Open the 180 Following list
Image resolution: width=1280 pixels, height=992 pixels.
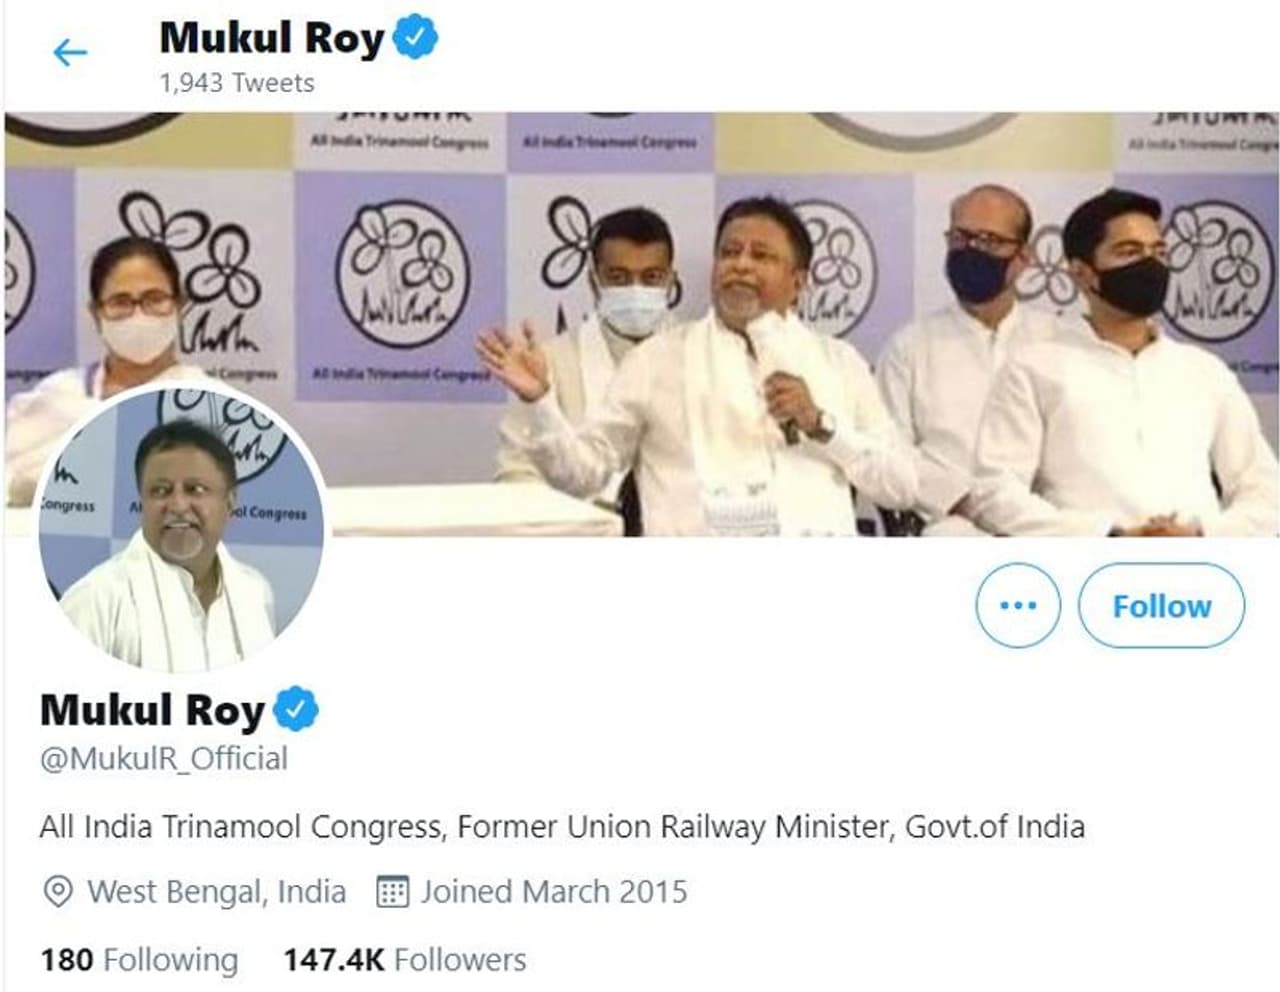(x=139, y=960)
